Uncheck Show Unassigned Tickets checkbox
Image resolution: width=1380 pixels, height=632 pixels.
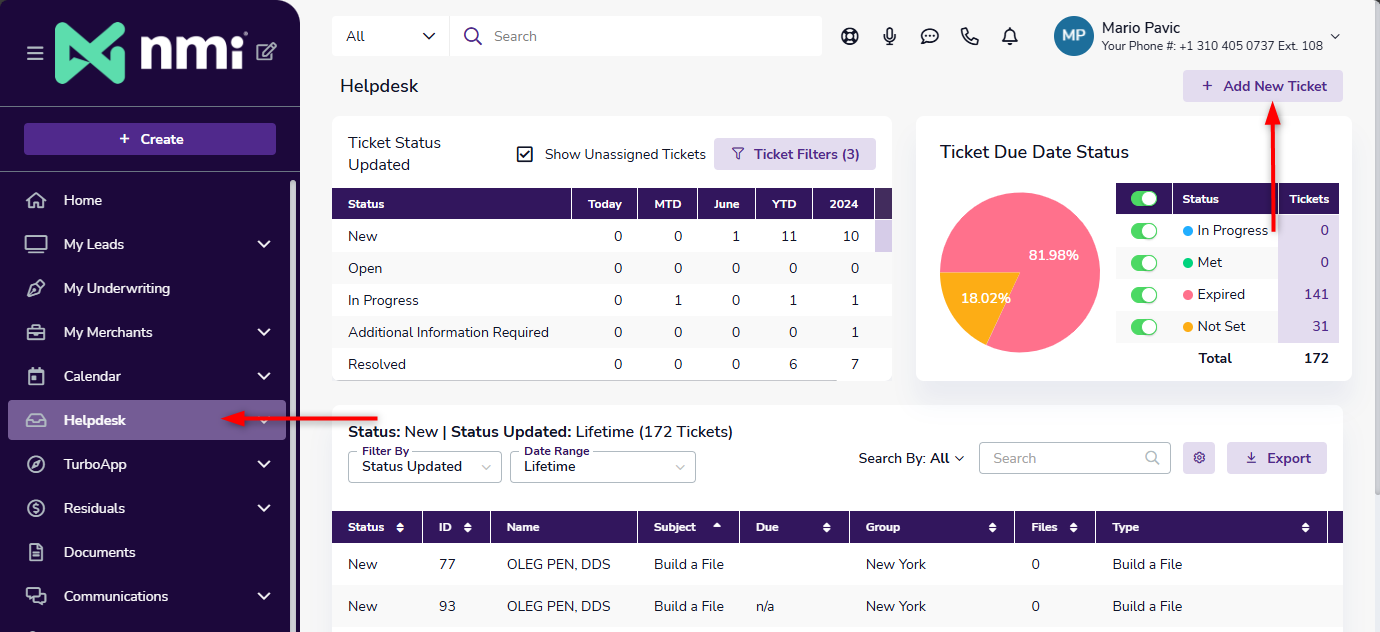[x=525, y=154]
